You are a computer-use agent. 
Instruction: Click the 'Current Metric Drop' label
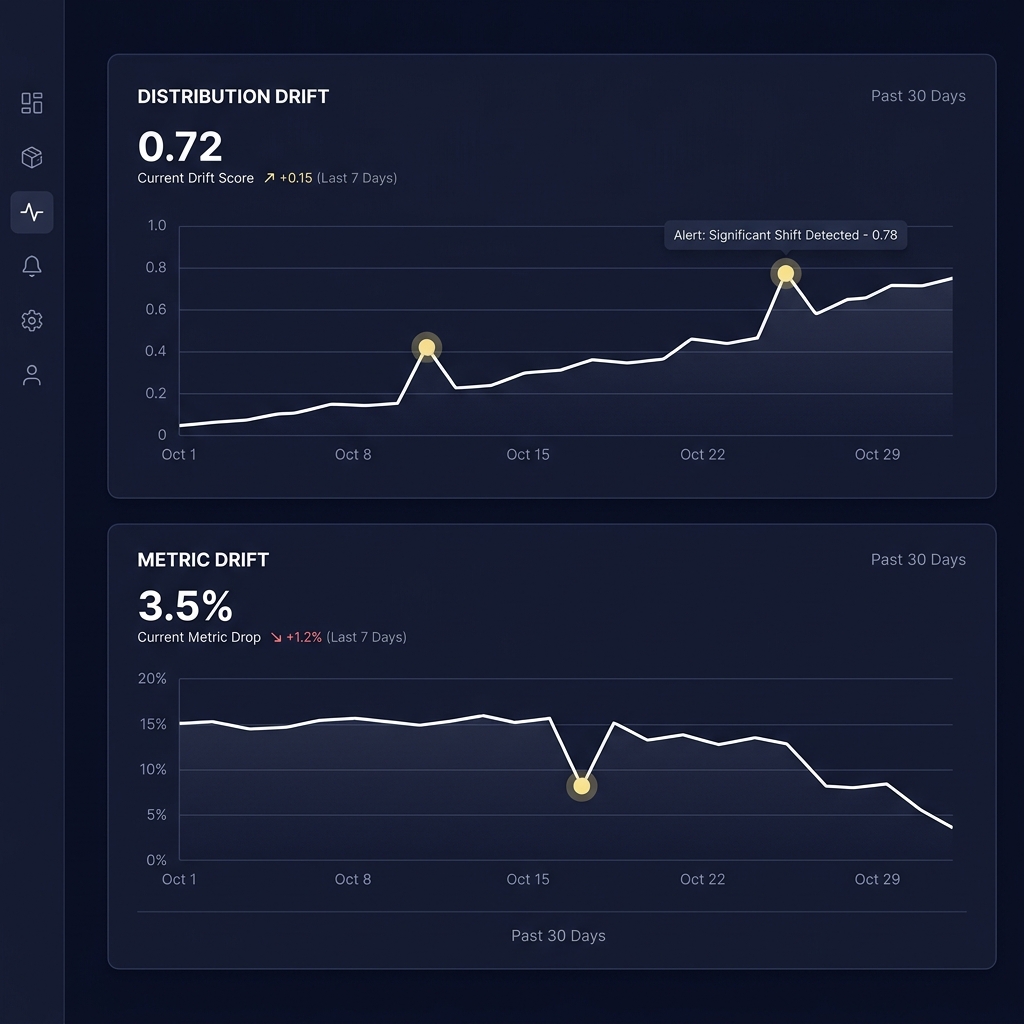(x=199, y=637)
